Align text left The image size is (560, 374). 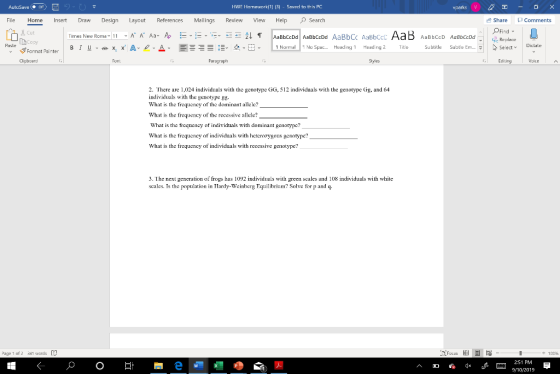[x=183, y=48]
